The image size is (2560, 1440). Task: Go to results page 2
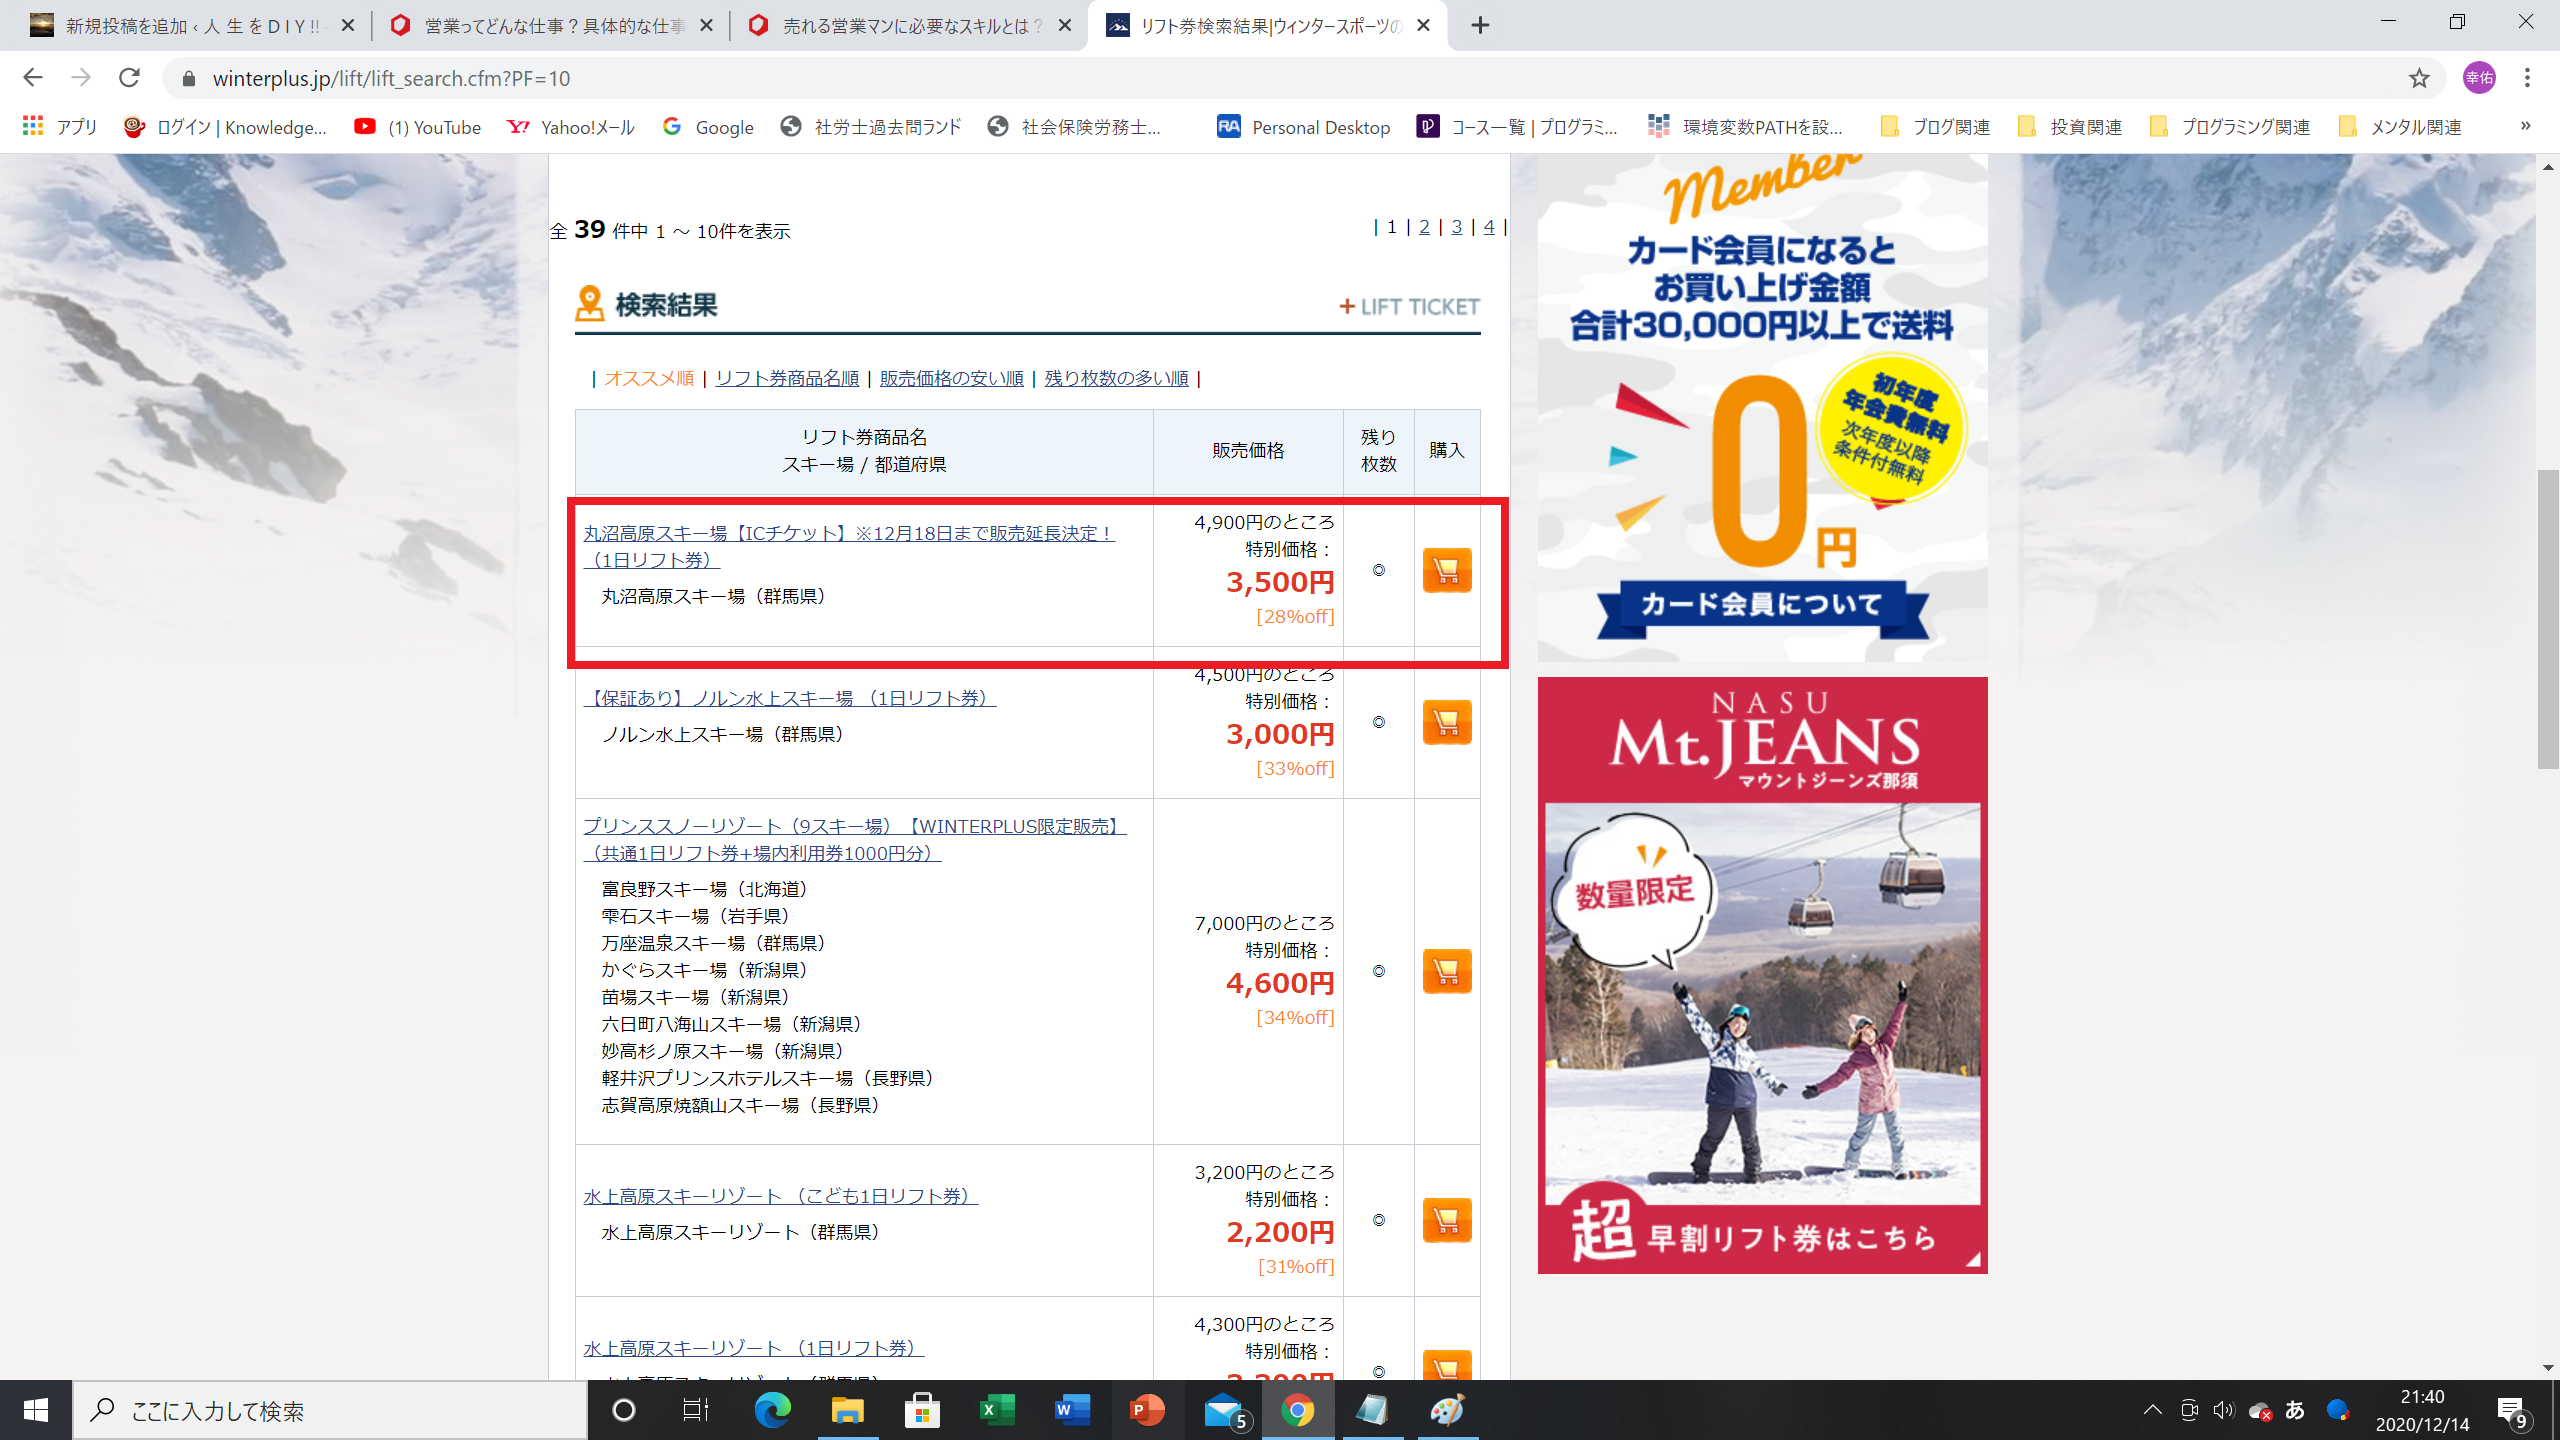[1424, 228]
